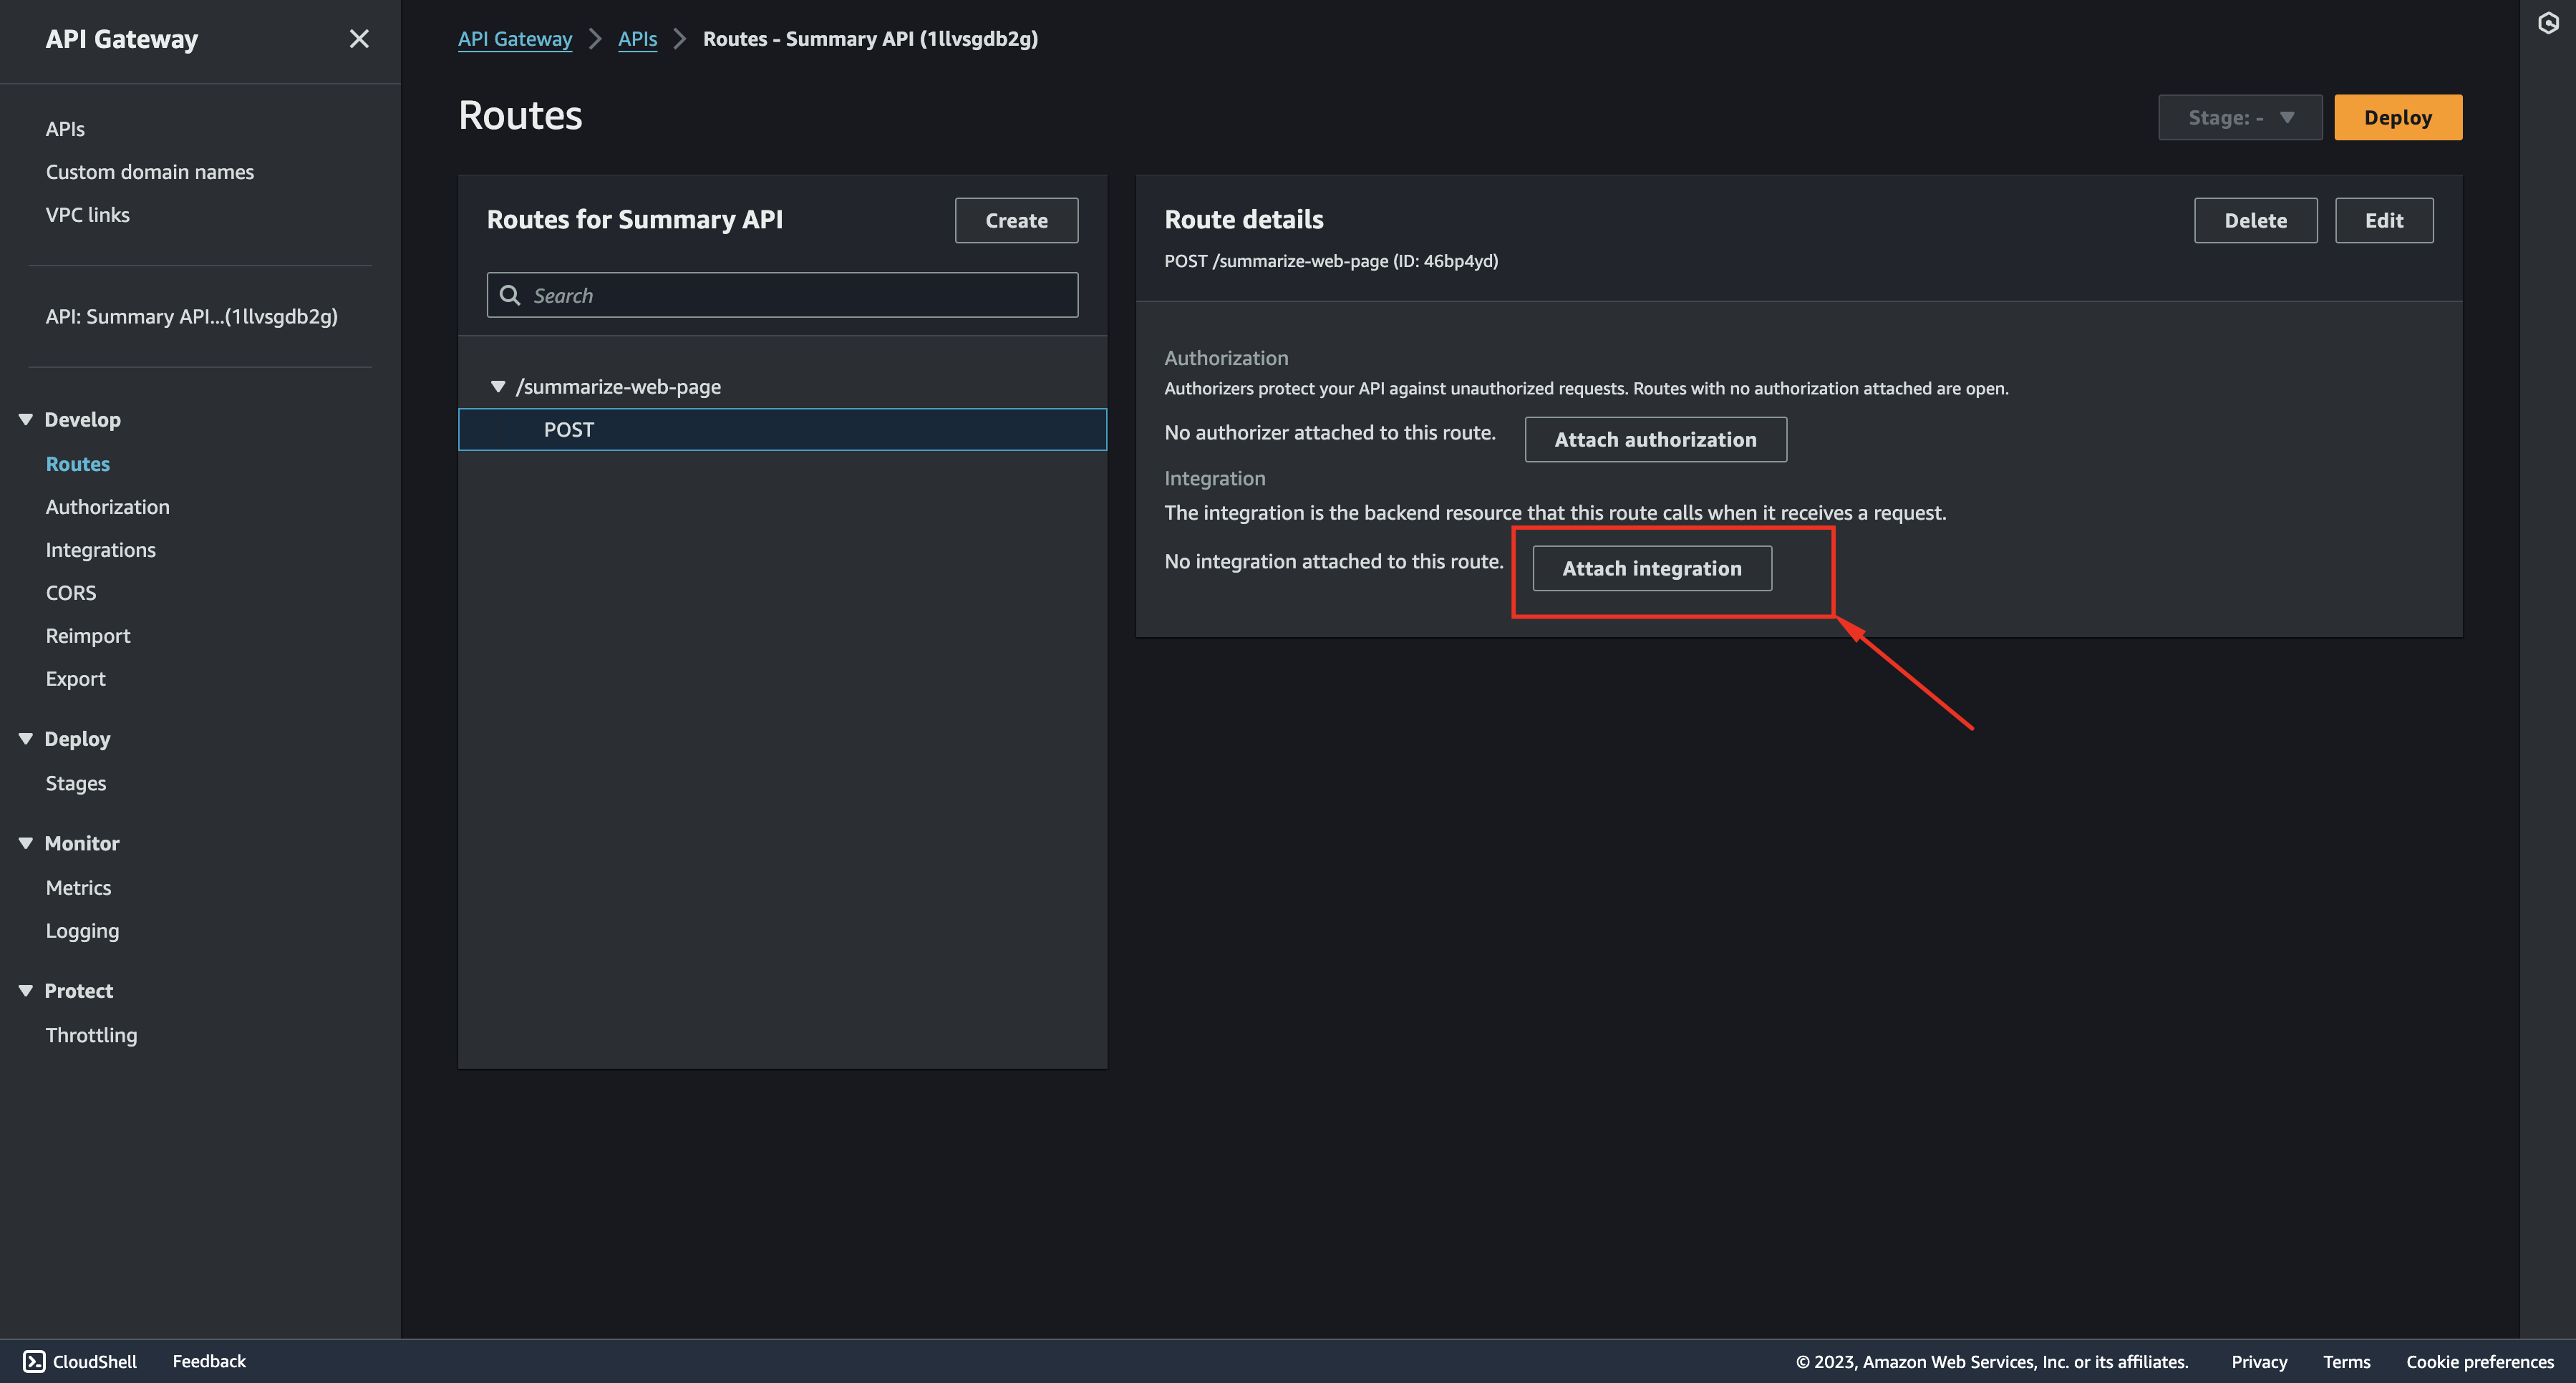
Task: Click Attach integration
Action: point(1652,567)
